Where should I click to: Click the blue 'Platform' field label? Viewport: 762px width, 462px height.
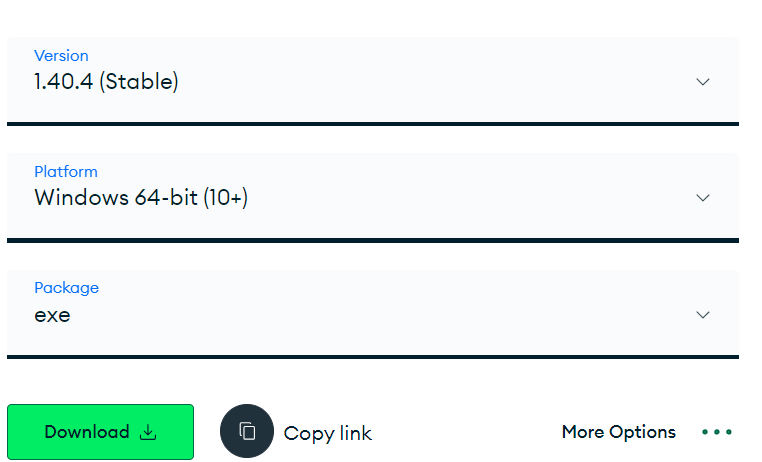coord(66,172)
